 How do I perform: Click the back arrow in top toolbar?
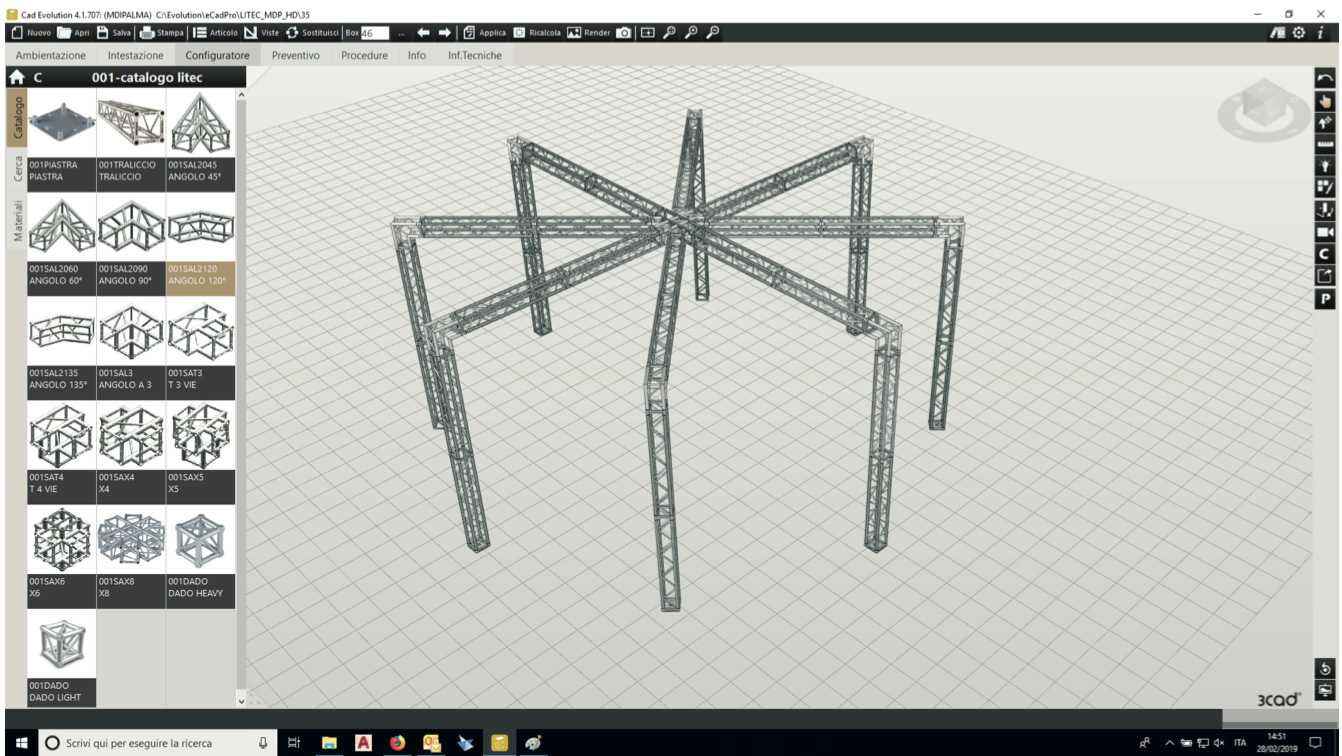423,33
